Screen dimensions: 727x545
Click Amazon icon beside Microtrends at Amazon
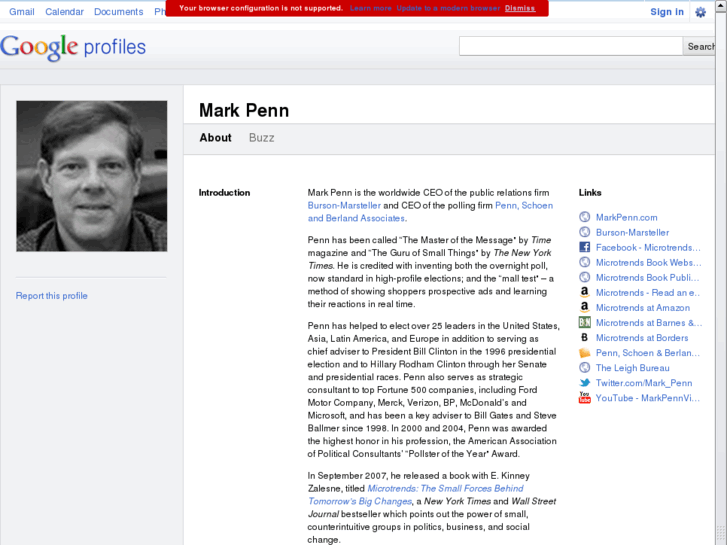[x=585, y=308]
